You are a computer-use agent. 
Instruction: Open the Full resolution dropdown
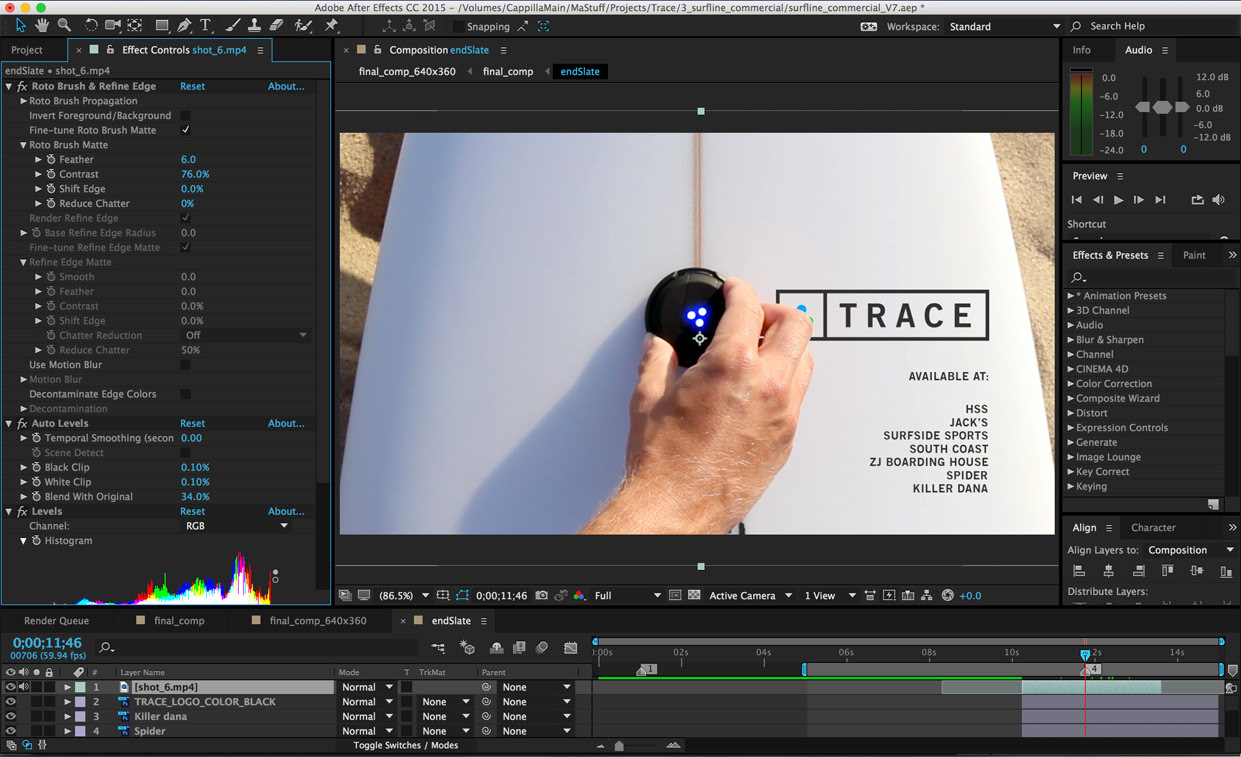pos(628,596)
